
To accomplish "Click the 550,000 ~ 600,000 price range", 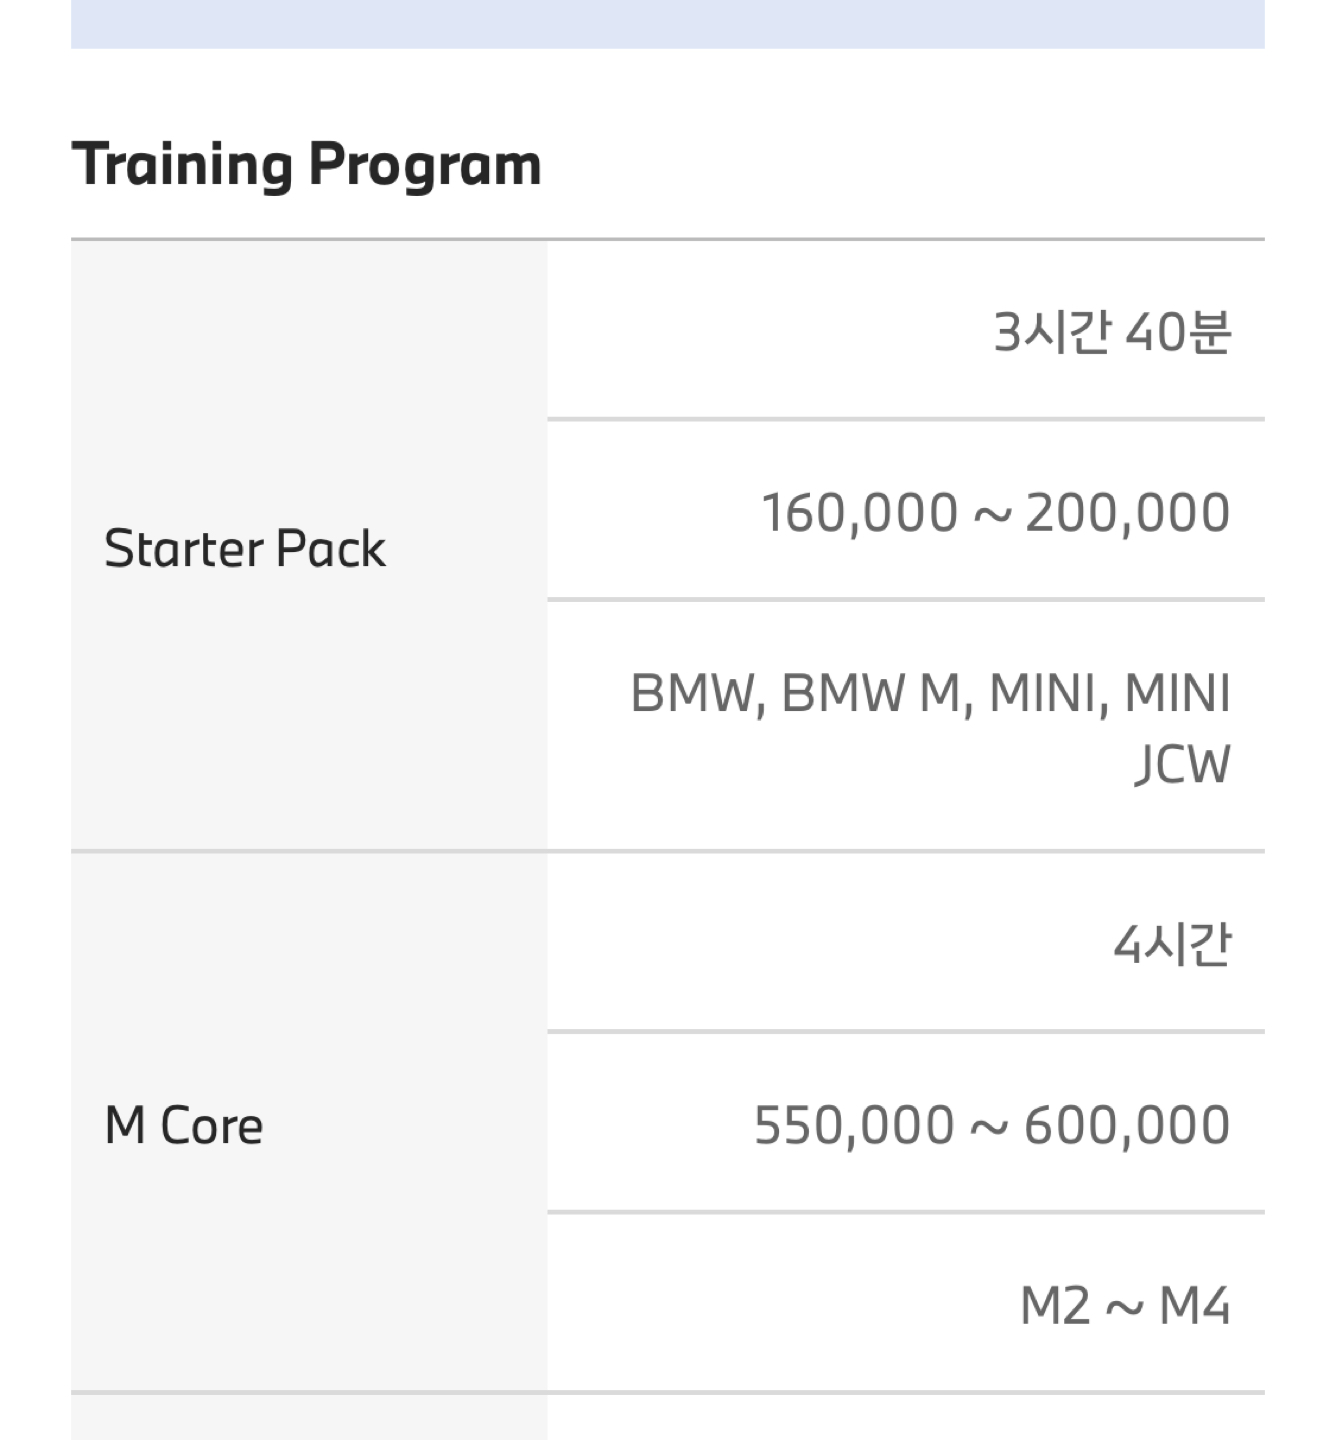I will (991, 1124).
